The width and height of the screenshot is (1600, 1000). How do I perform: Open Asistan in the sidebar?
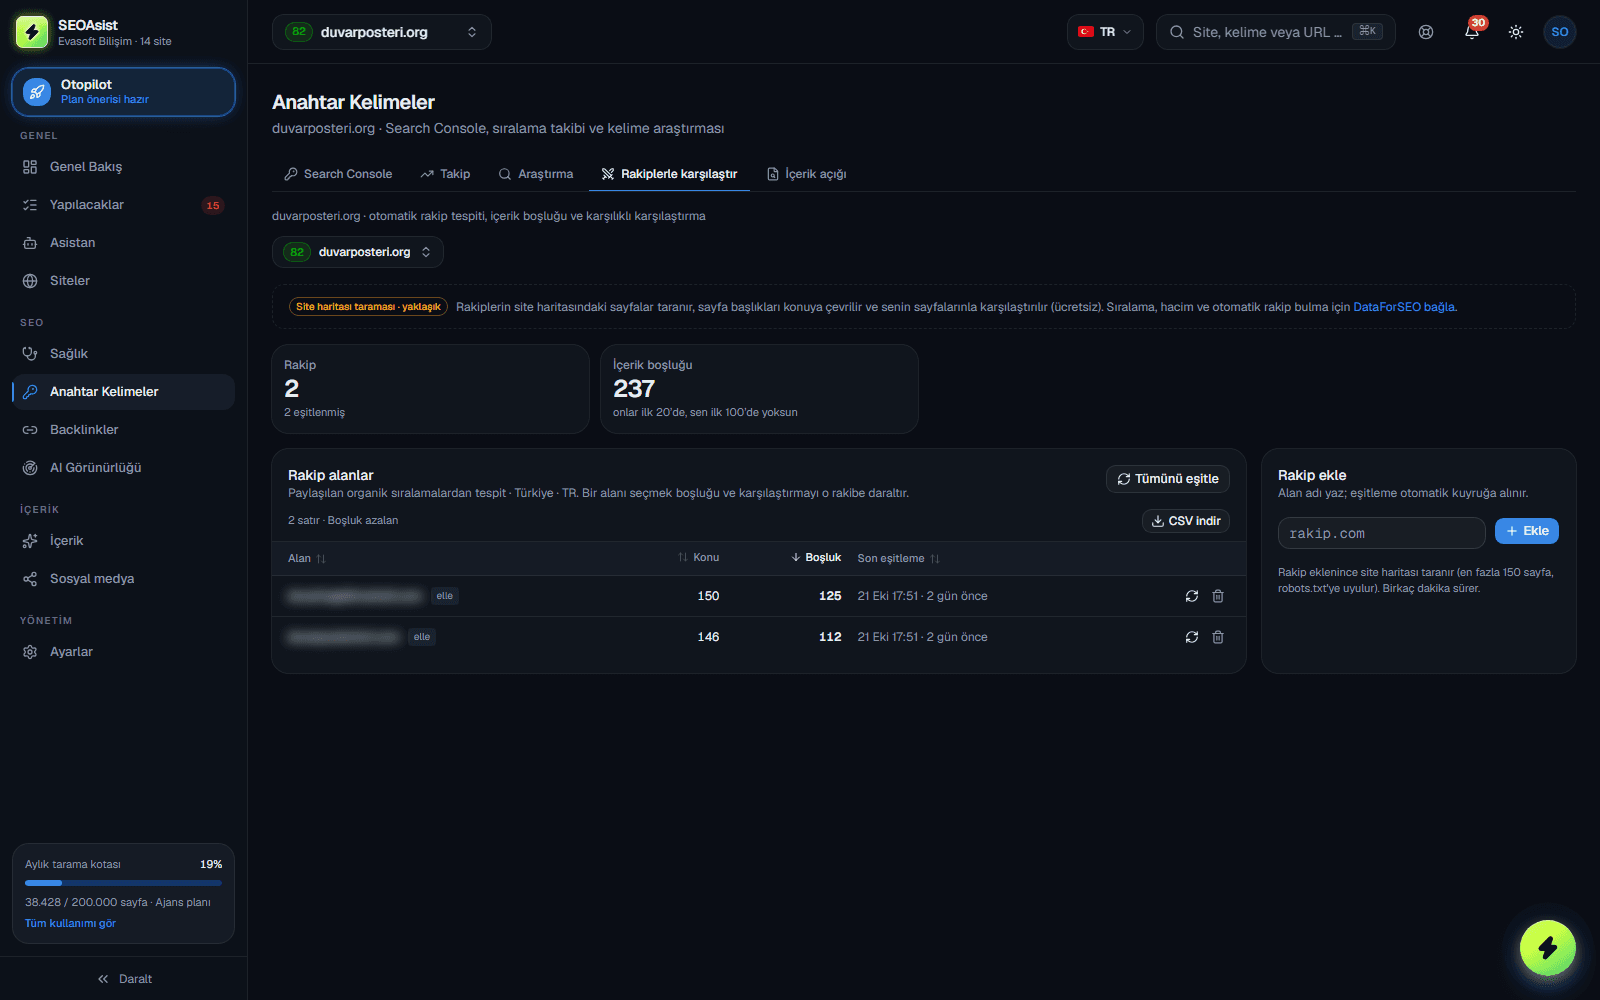pyautogui.click(x=124, y=243)
